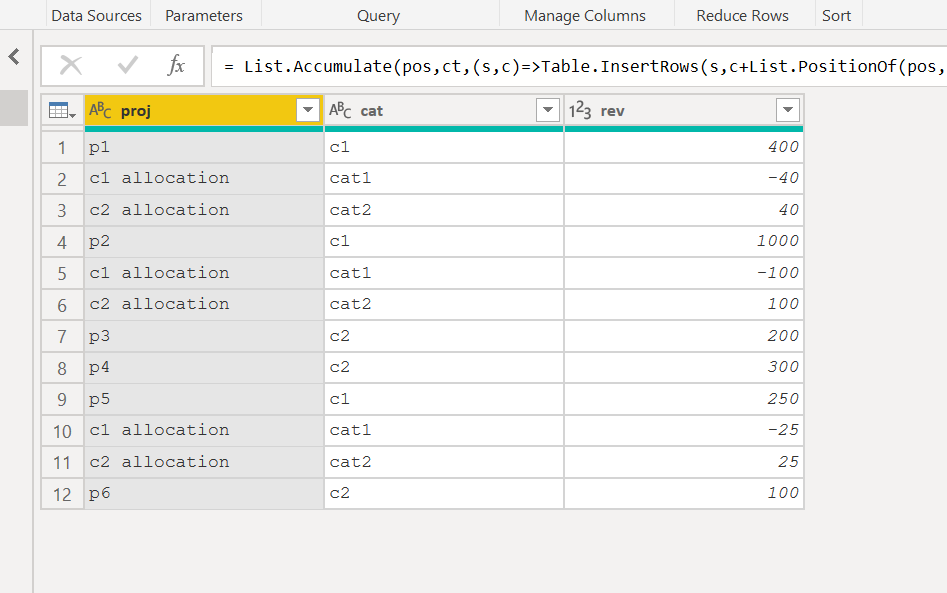
Task: Select c2 allocation cell in row 6
Action: click(204, 305)
